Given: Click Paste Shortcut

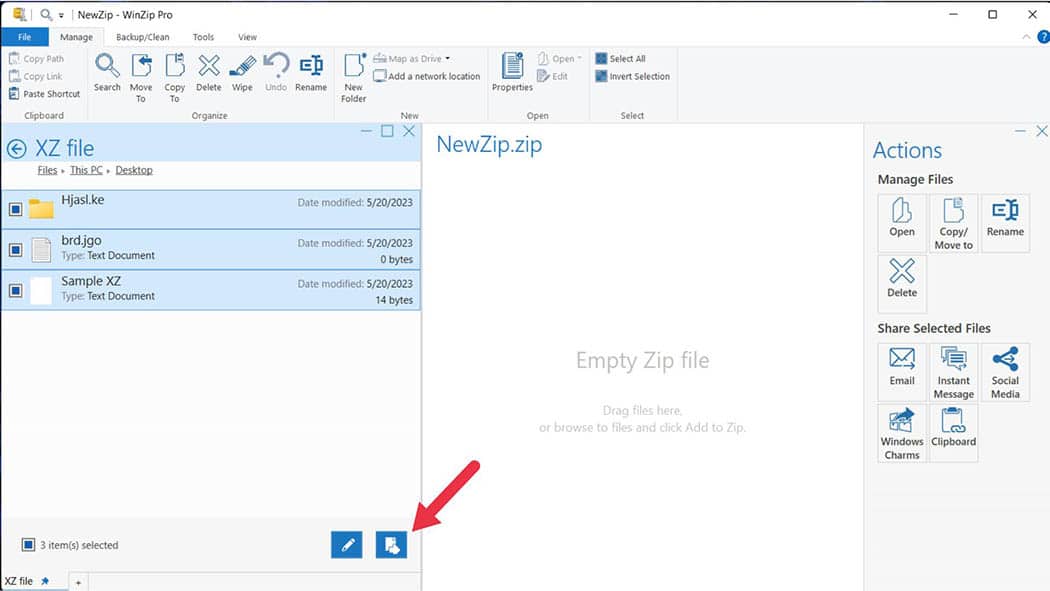Looking at the screenshot, I should (44, 94).
